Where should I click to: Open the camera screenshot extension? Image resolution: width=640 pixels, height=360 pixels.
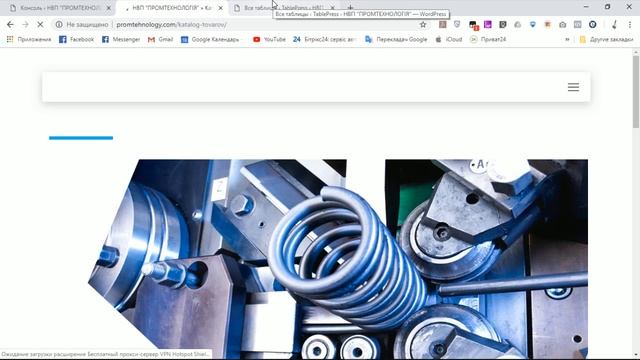tap(562, 24)
